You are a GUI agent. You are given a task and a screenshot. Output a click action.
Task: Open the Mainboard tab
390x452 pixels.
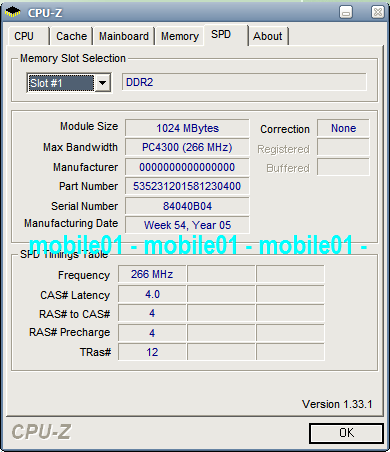pos(124,36)
